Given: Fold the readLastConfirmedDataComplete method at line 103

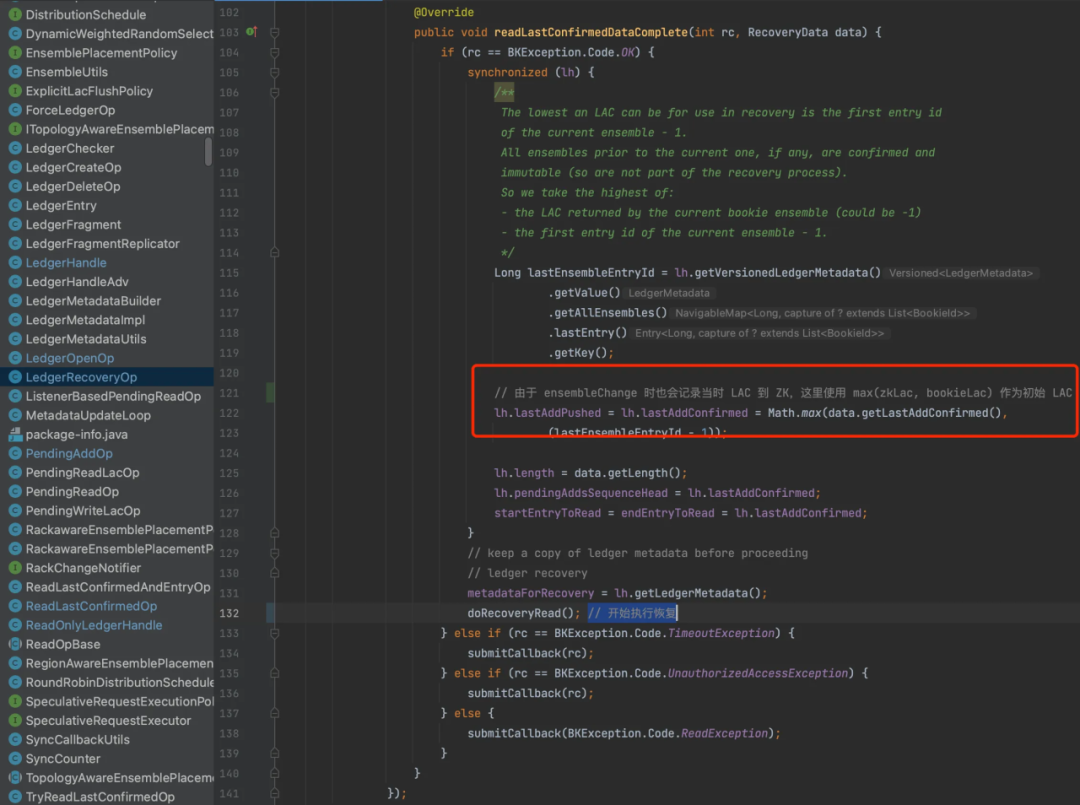Looking at the screenshot, I should (274, 32).
